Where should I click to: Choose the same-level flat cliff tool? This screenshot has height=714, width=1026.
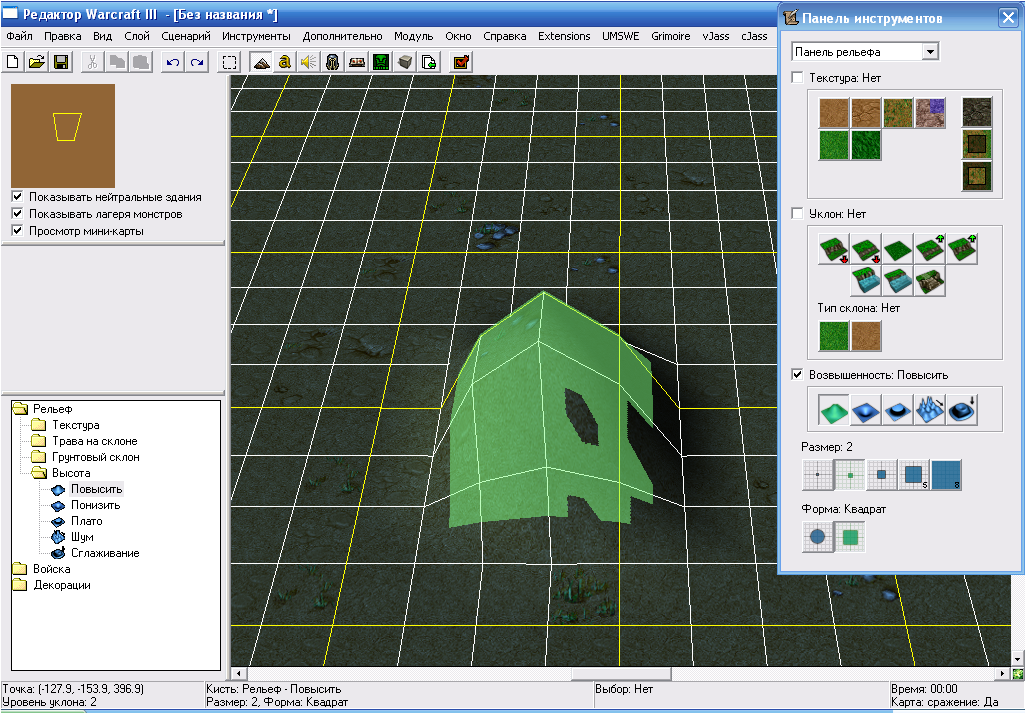(x=897, y=249)
